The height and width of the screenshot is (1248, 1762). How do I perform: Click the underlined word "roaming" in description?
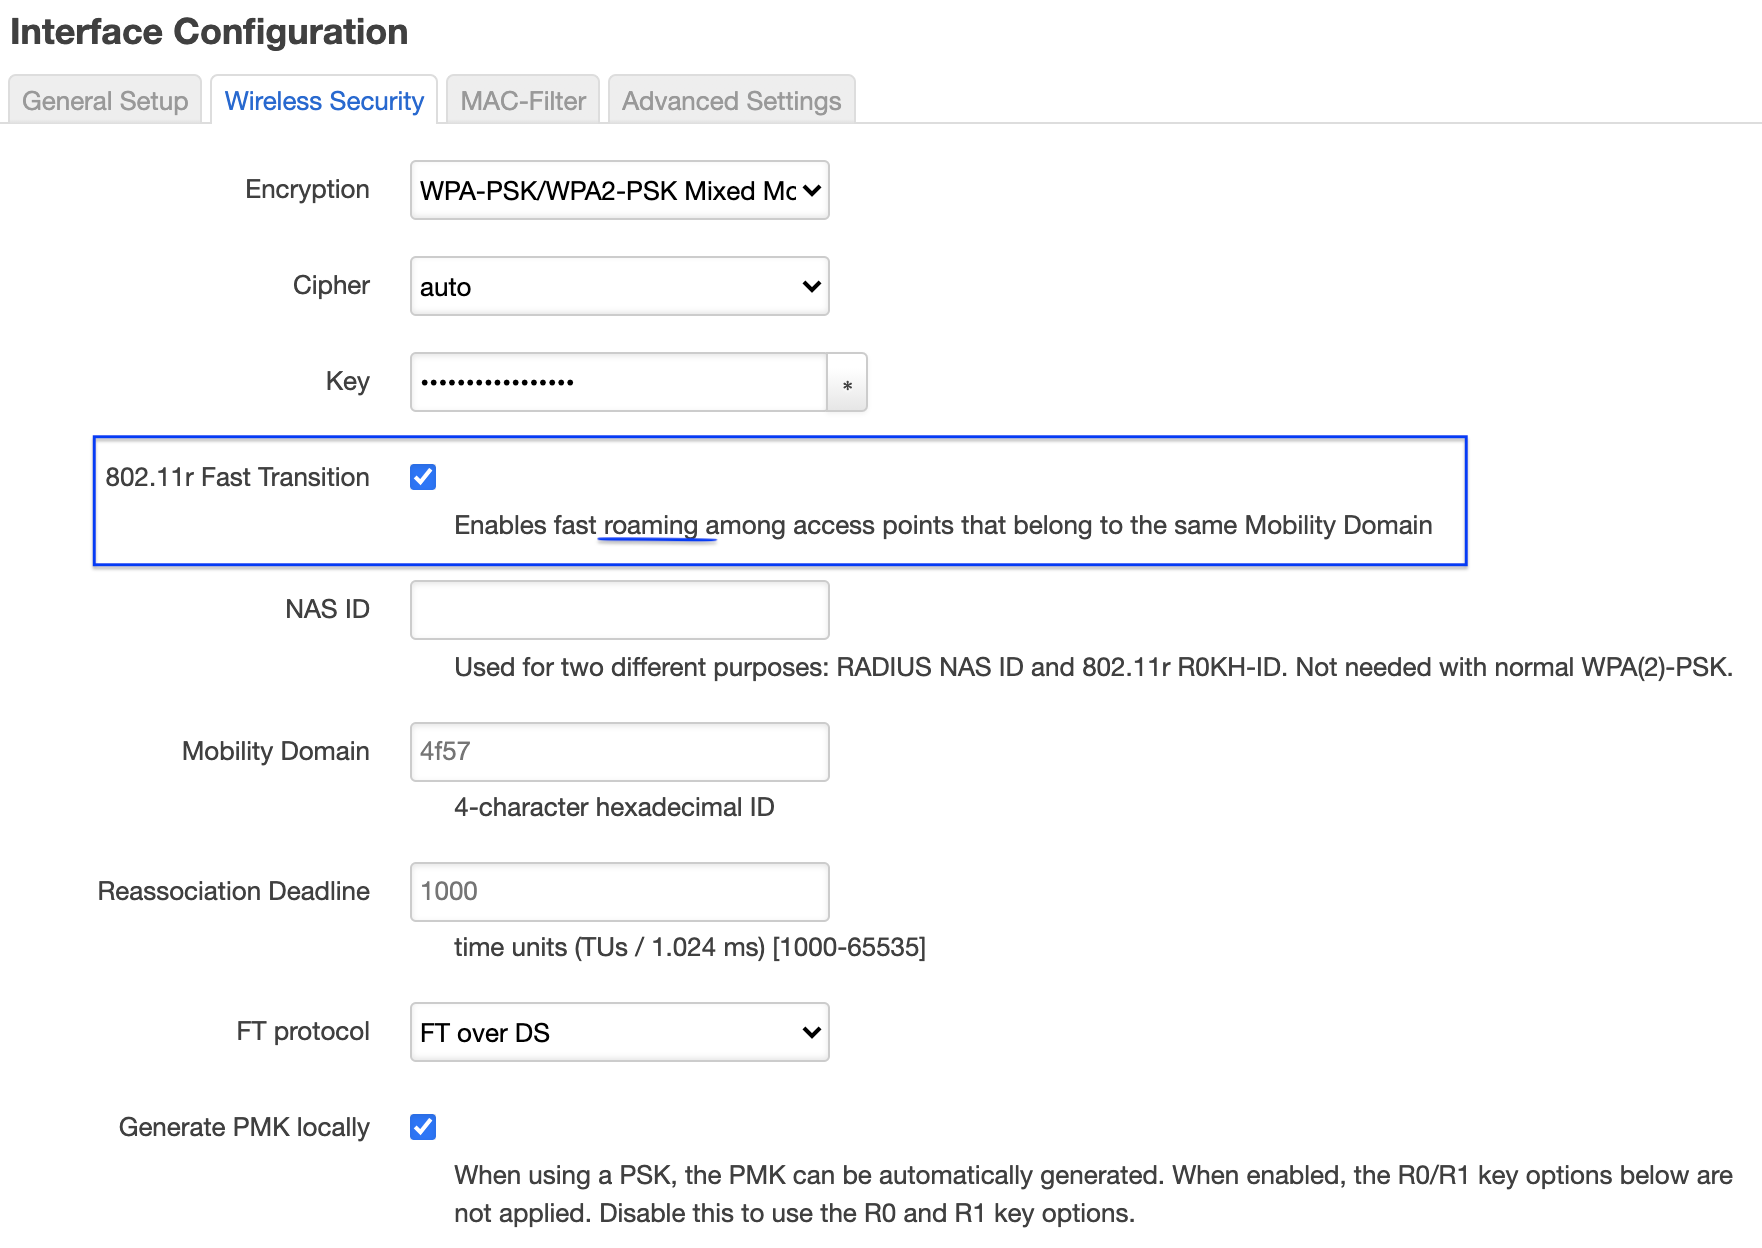pos(651,525)
